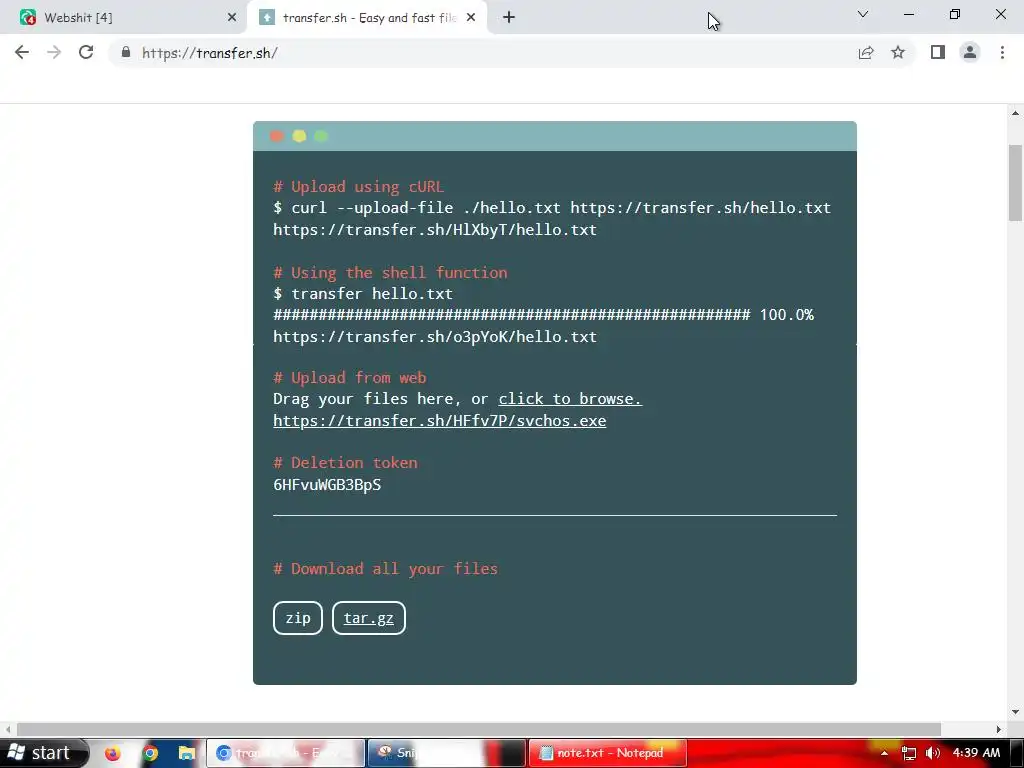Image resolution: width=1024 pixels, height=768 pixels.
Task: Click the red dot in terminal header
Action: pyautogui.click(x=276, y=136)
